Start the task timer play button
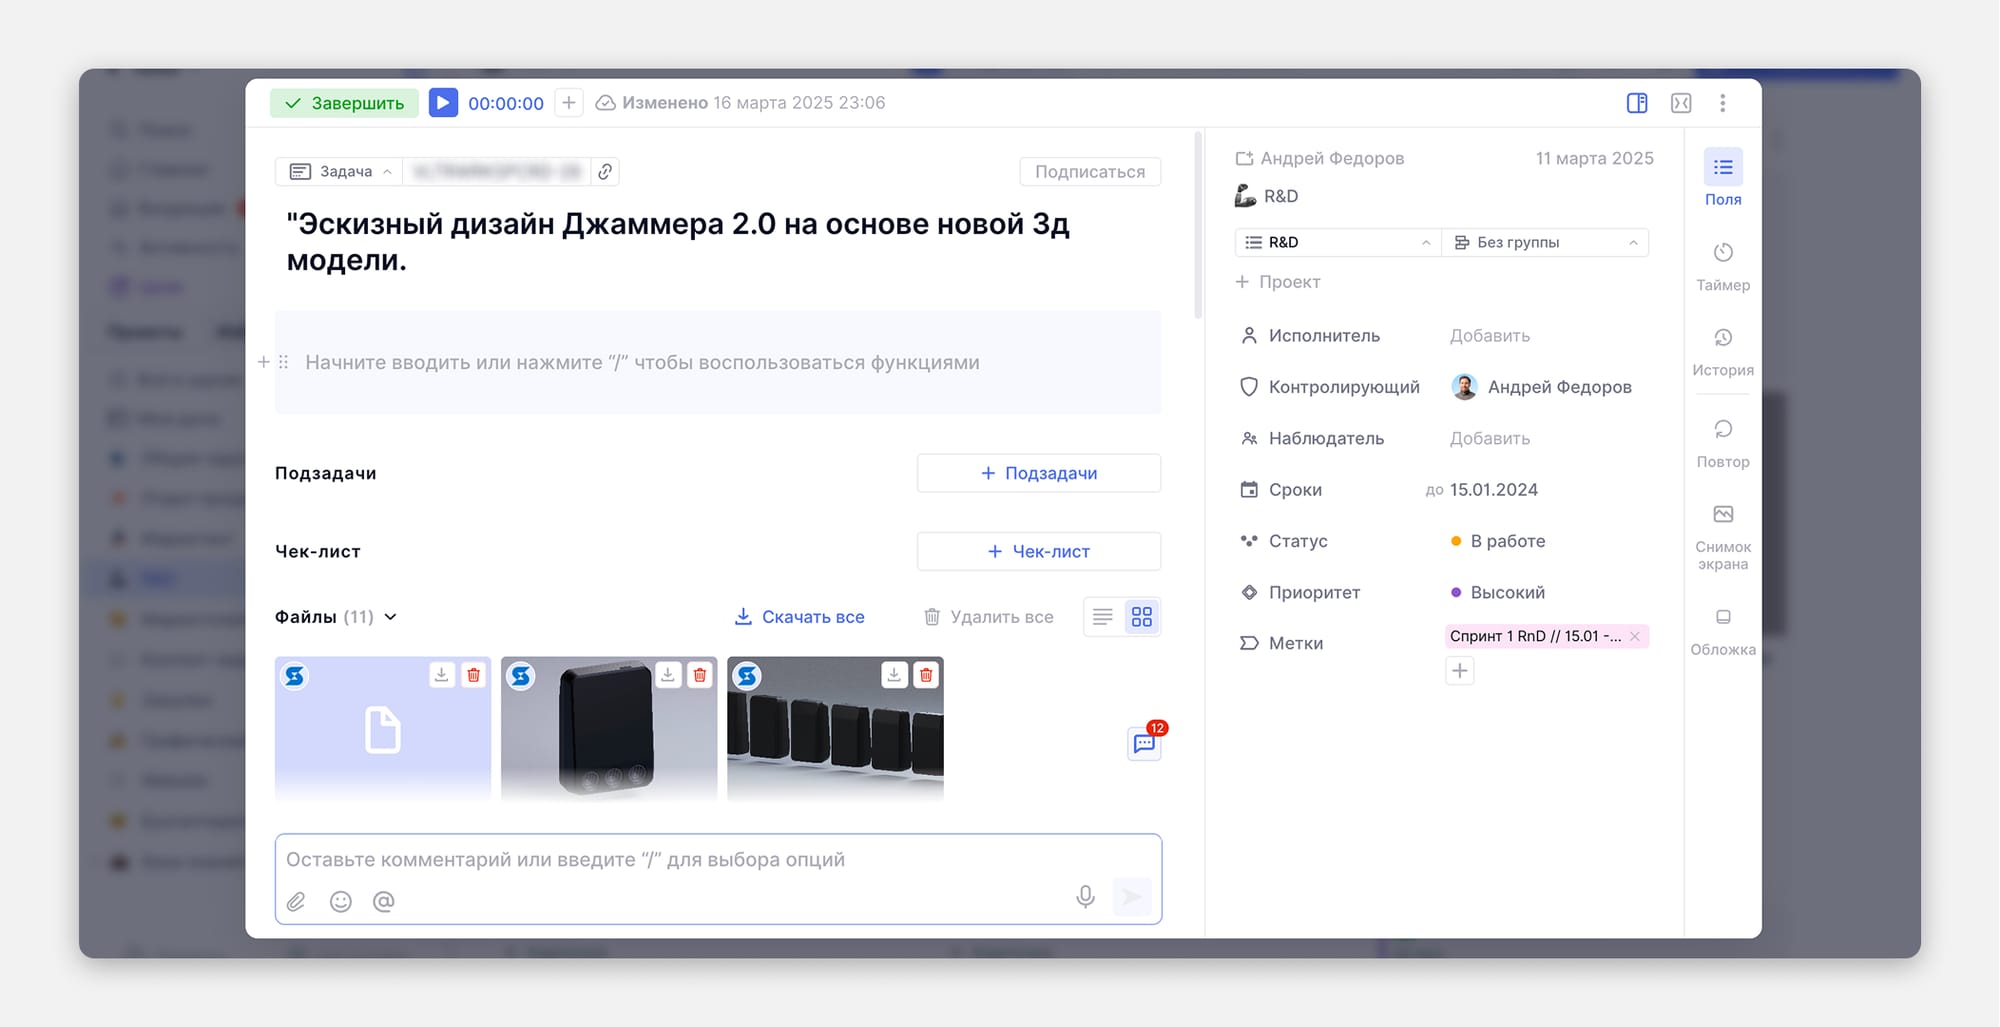This screenshot has height=1027, width=2000. (x=443, y=103)
